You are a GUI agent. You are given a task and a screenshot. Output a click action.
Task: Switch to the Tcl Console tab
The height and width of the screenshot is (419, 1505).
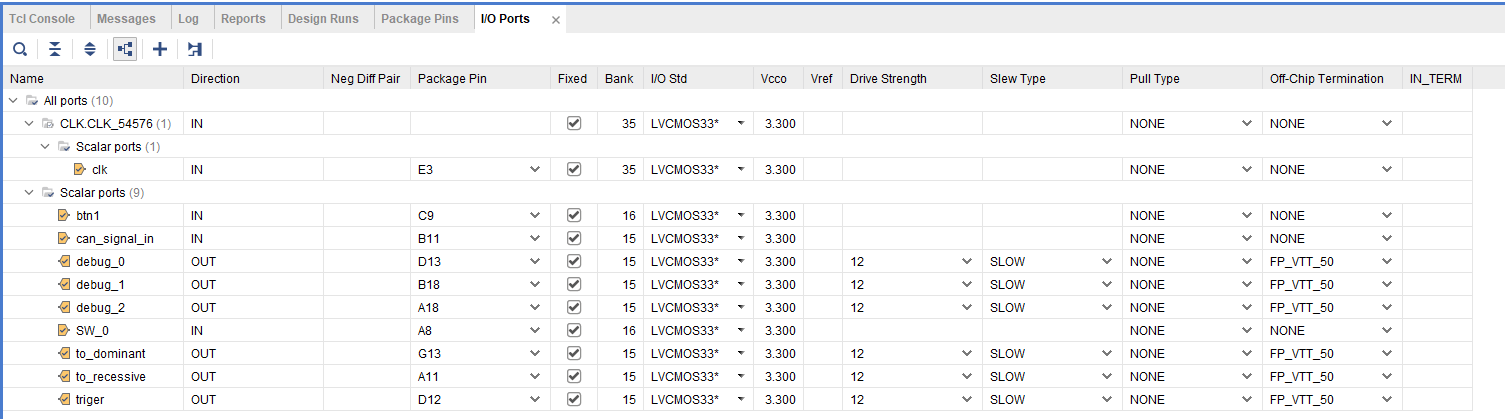coord(42,19)
